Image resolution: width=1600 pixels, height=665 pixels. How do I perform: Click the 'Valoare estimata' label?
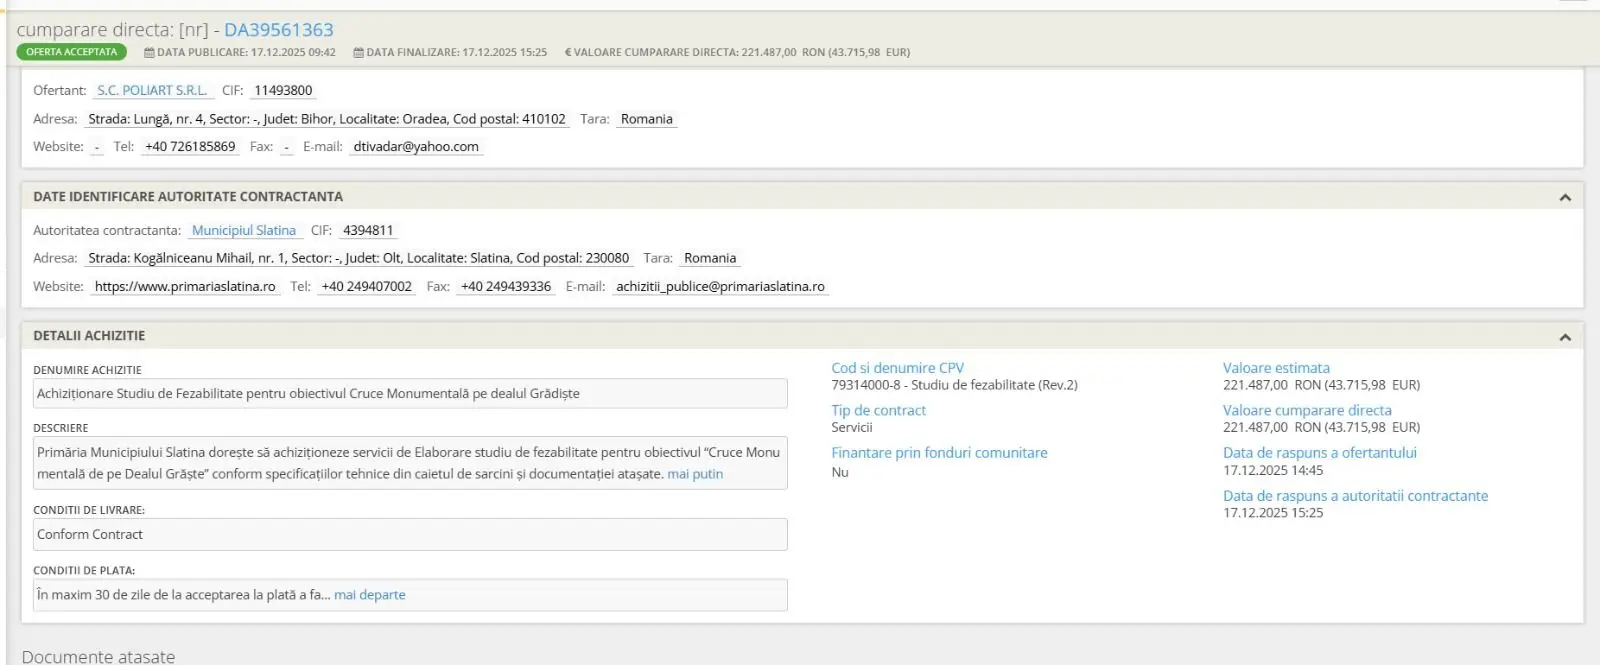1276,368
